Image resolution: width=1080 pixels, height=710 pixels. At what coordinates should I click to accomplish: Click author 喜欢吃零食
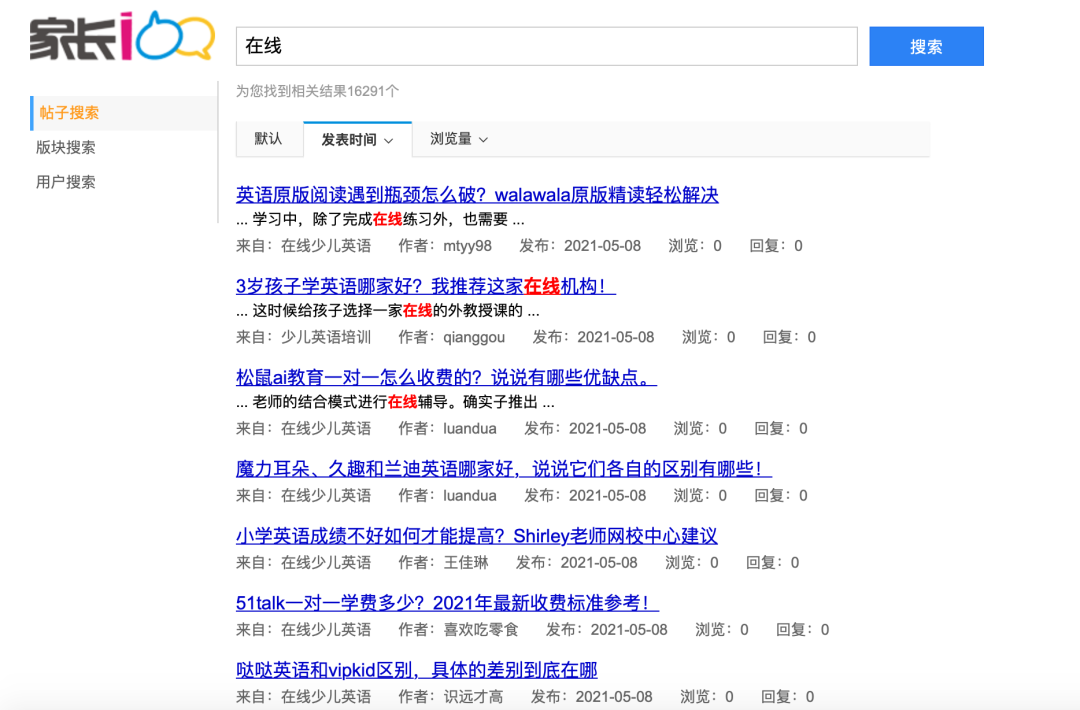click(481, 630)
